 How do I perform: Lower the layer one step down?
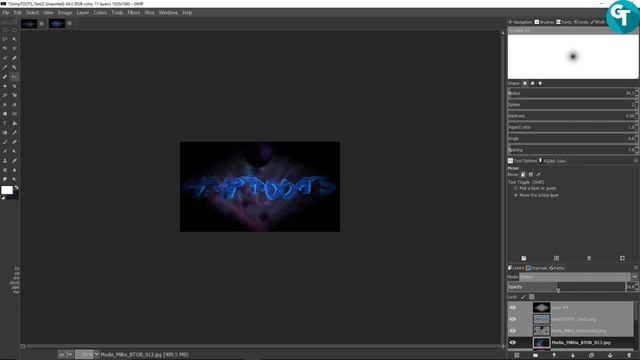pyautogui.click(x=573, y=356)
